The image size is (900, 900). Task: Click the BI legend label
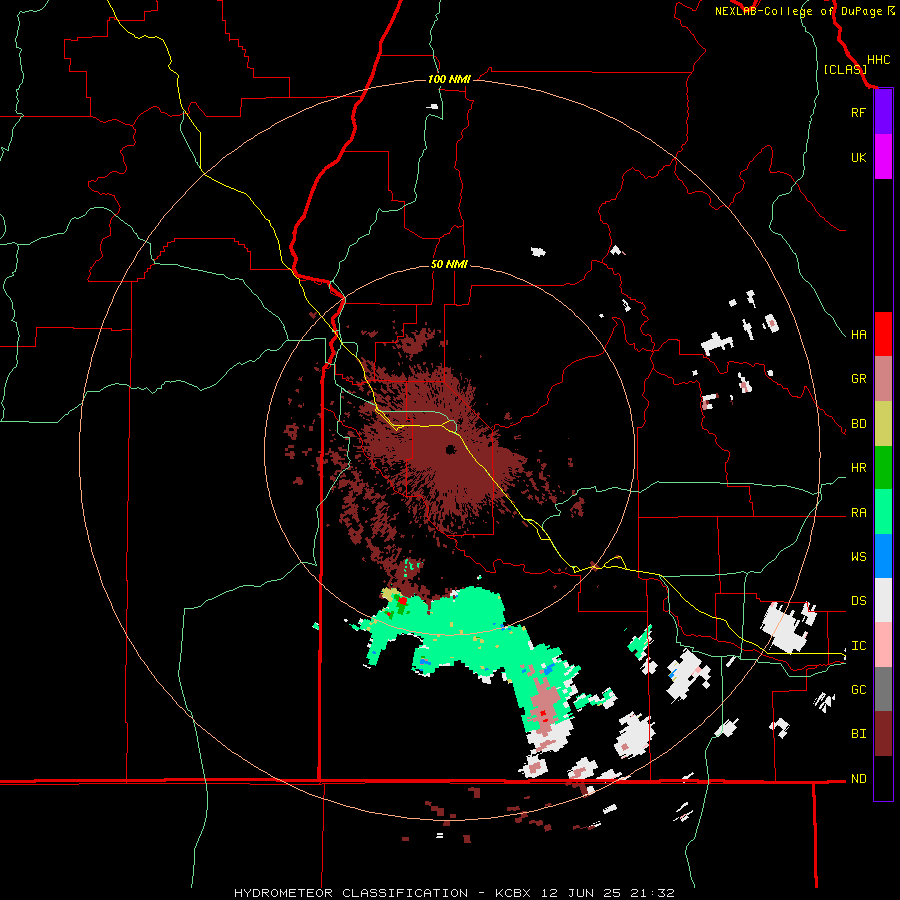pos(858,734)
